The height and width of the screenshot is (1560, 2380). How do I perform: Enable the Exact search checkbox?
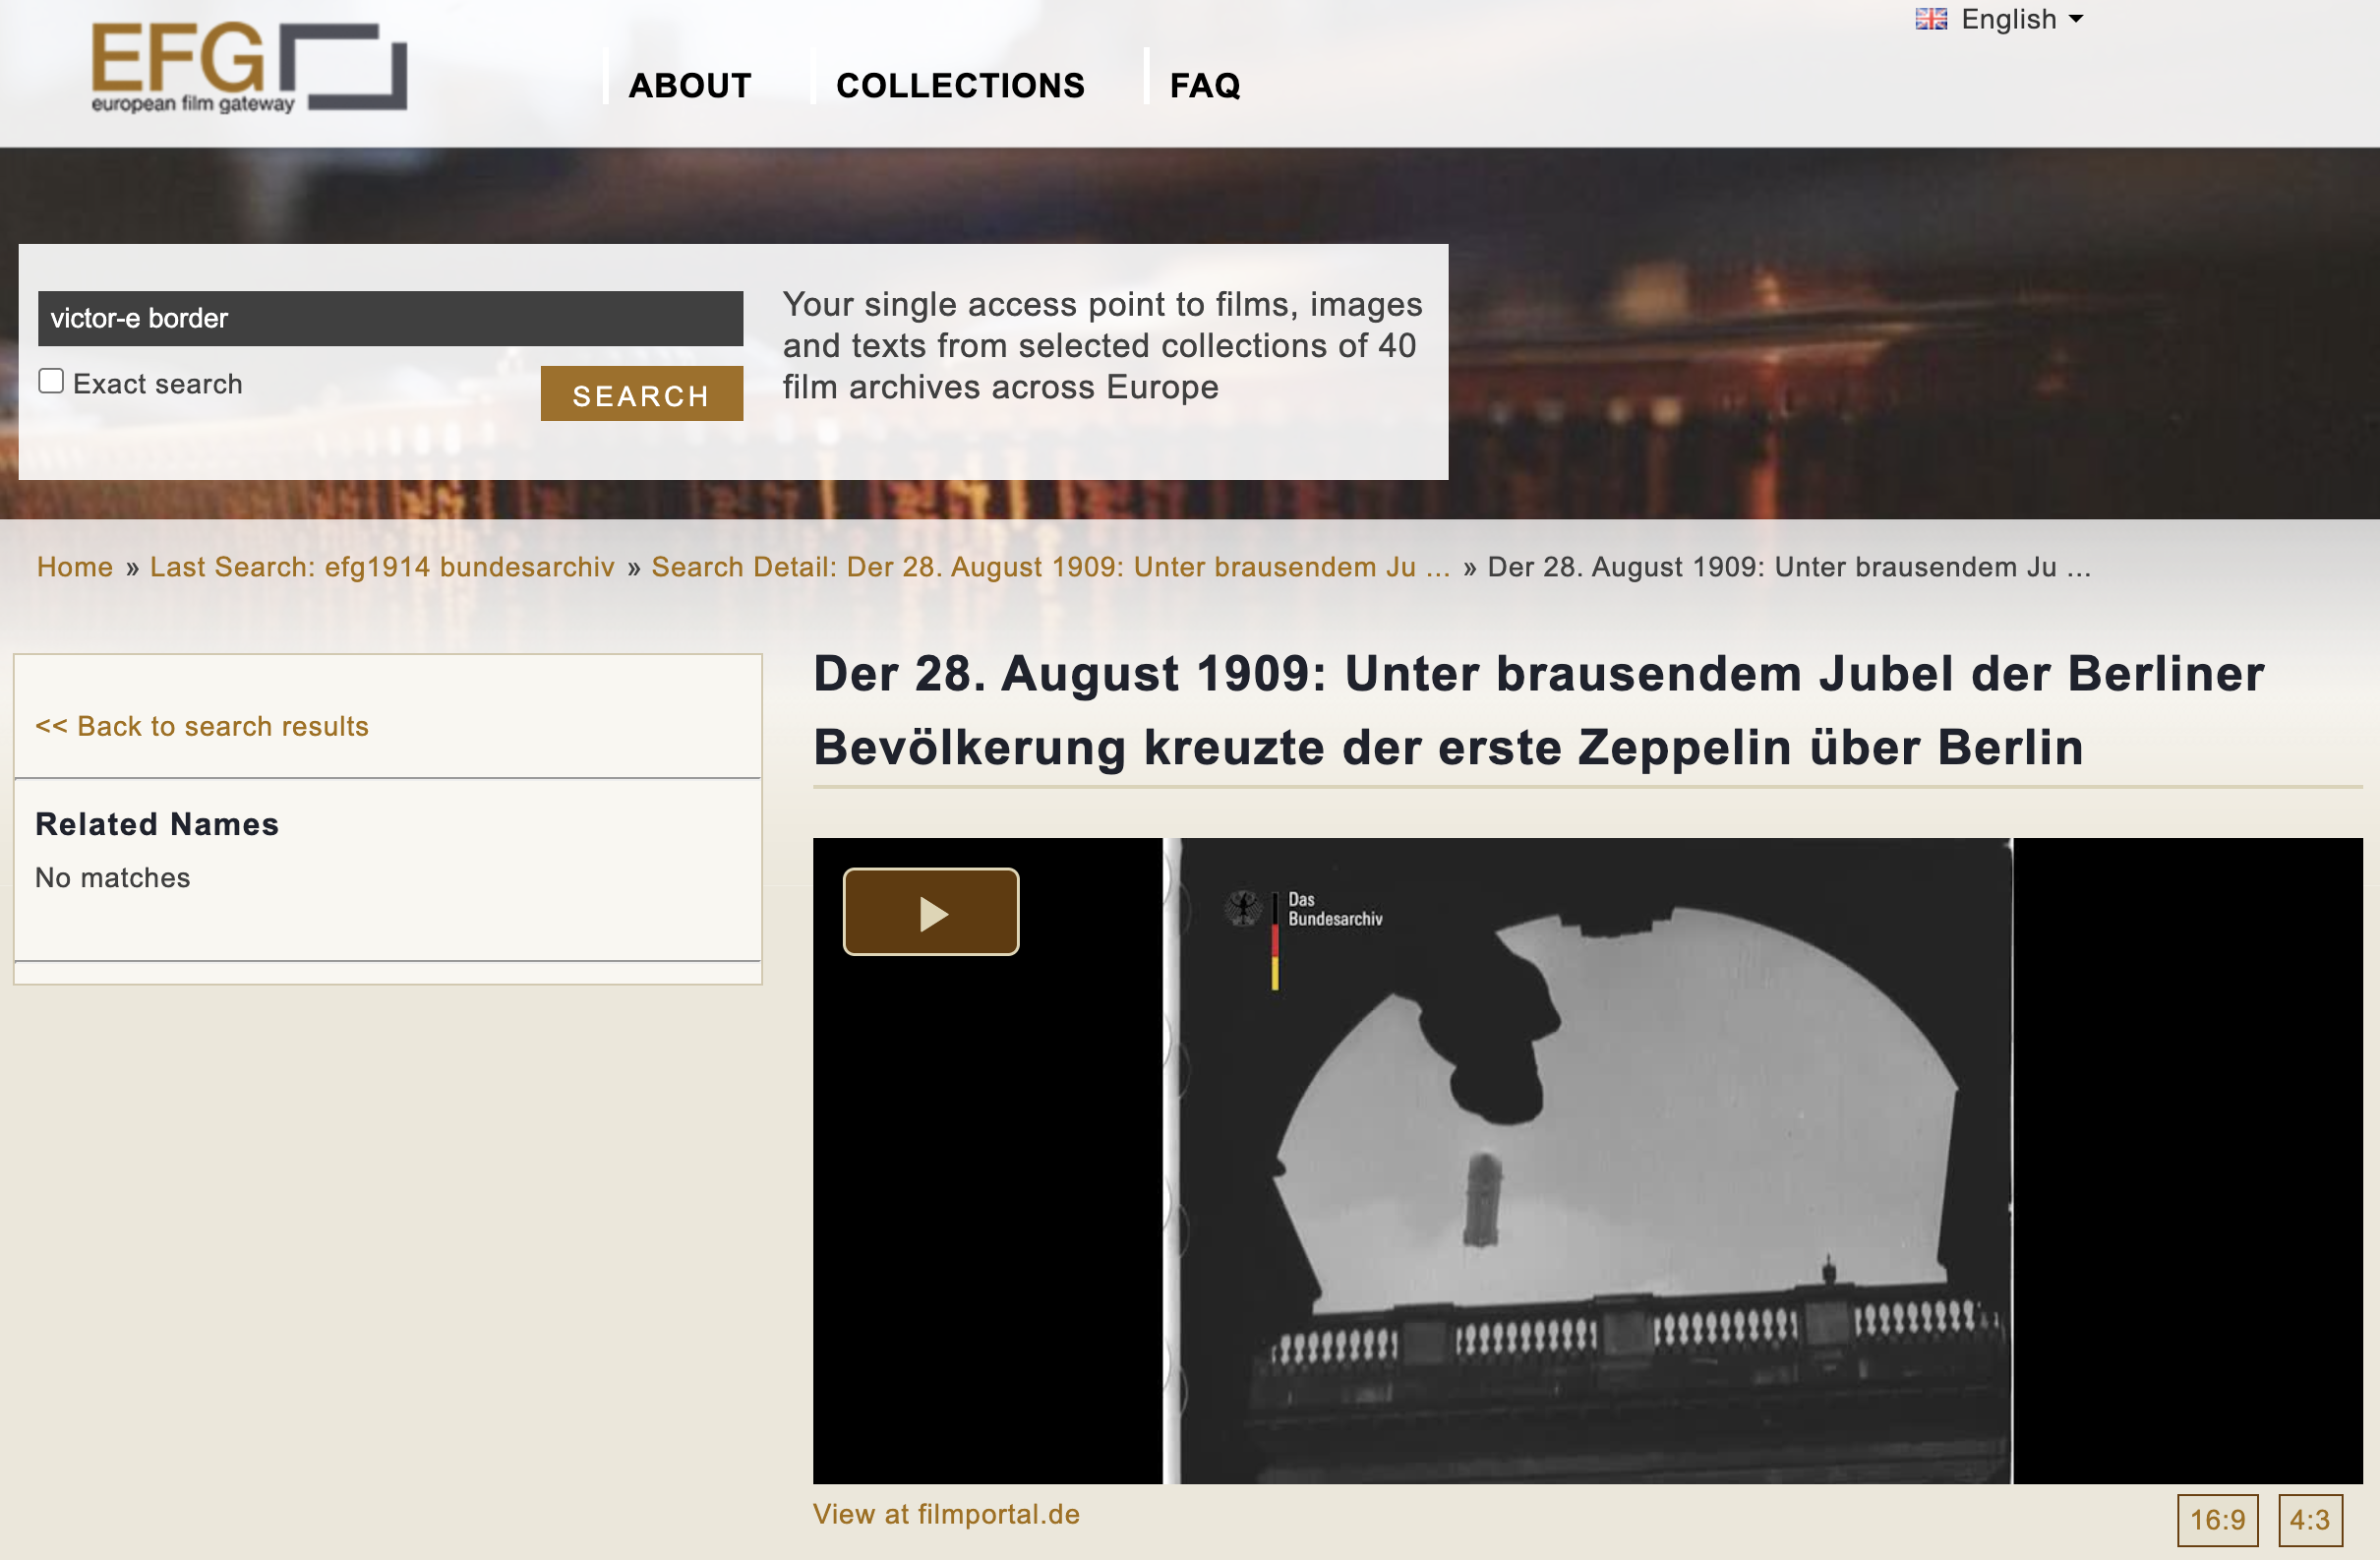pyautogui.click(x=51, y=381)
